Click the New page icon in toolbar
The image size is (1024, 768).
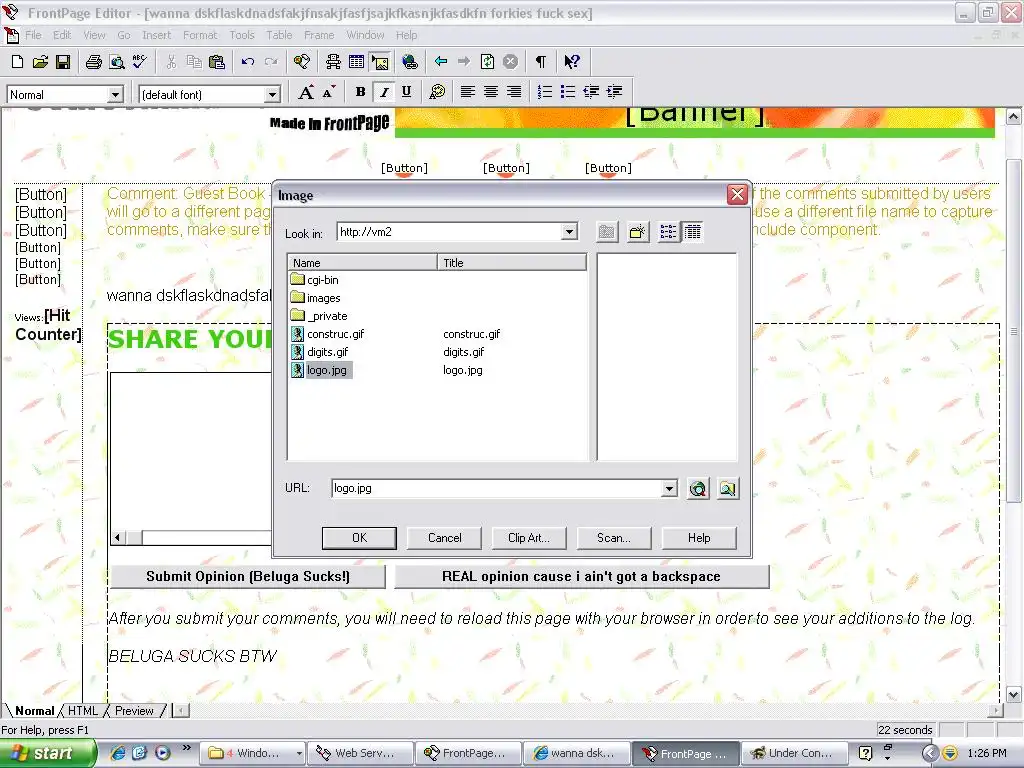tap(18, 62)
